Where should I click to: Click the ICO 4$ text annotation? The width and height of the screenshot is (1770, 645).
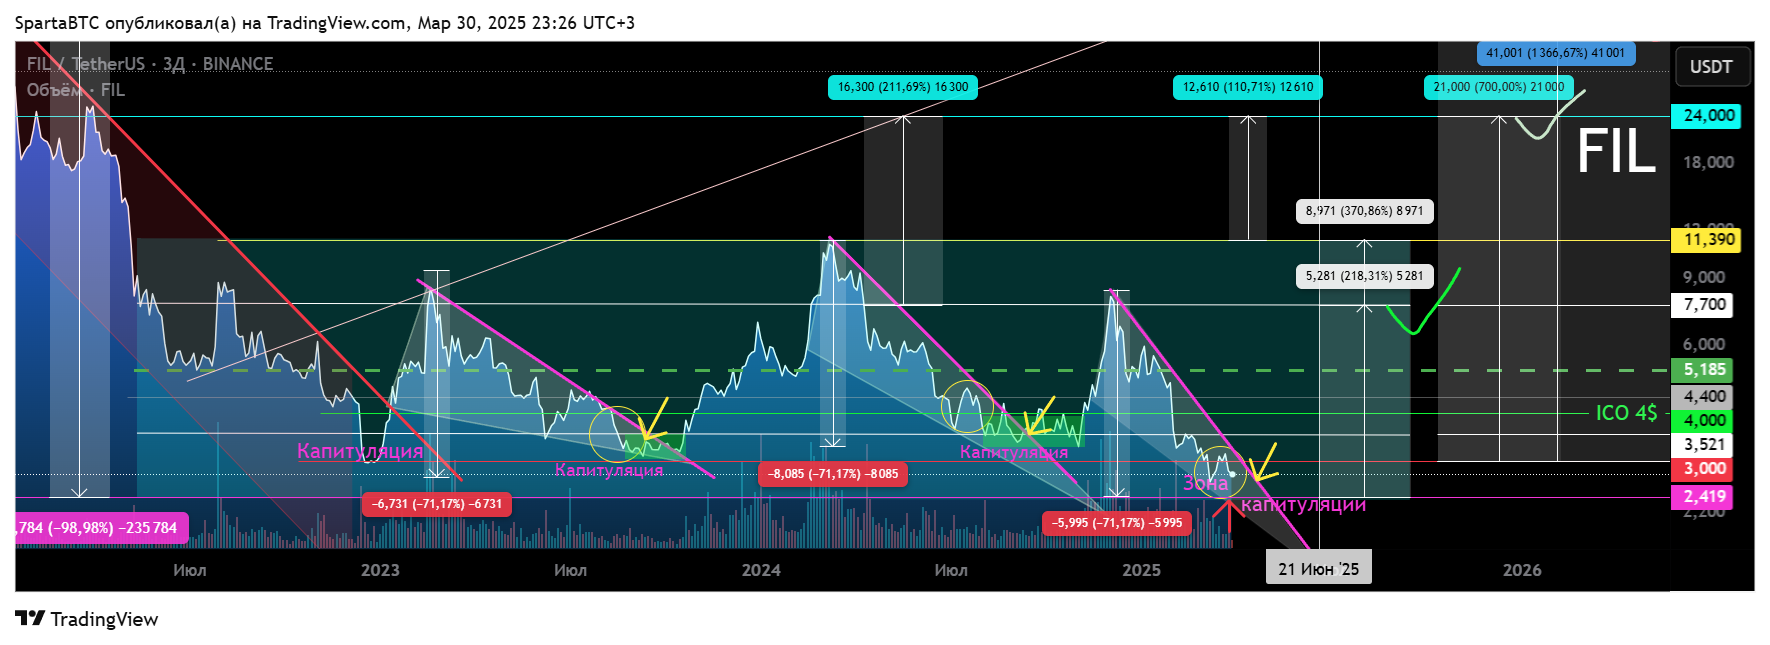tap(1627, 413)
